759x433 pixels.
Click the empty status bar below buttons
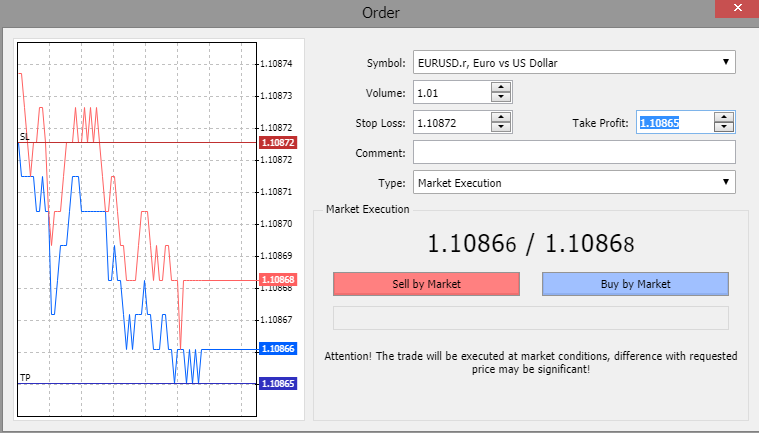point(531,318)
